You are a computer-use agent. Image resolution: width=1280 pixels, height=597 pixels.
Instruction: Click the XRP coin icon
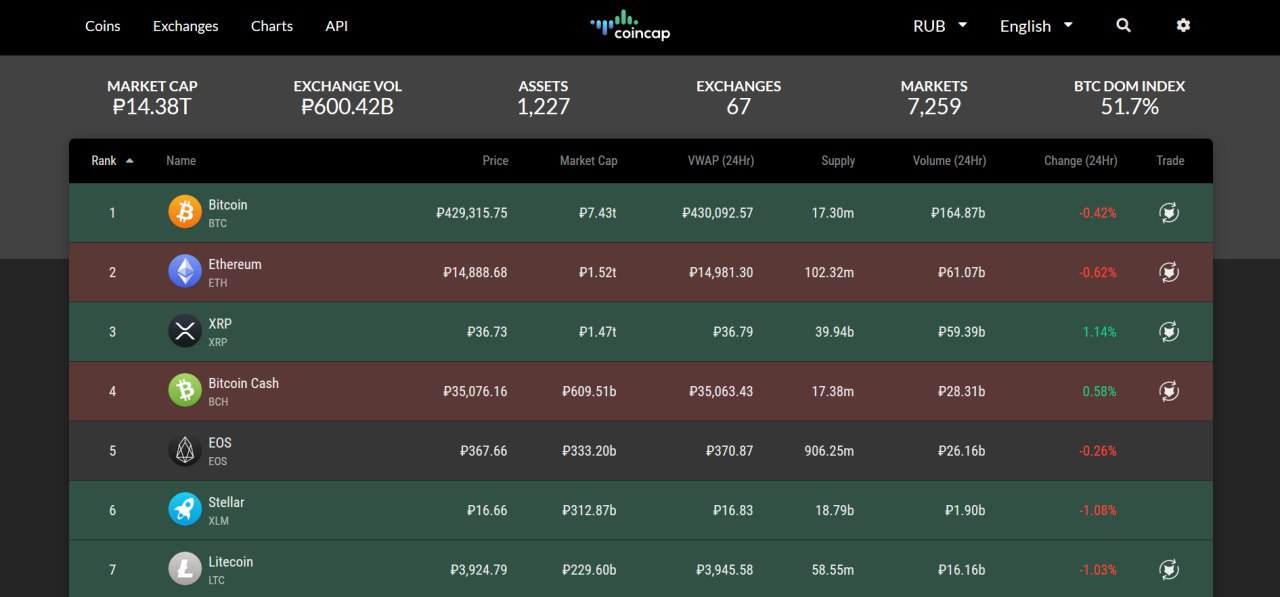tap(185, 331)
